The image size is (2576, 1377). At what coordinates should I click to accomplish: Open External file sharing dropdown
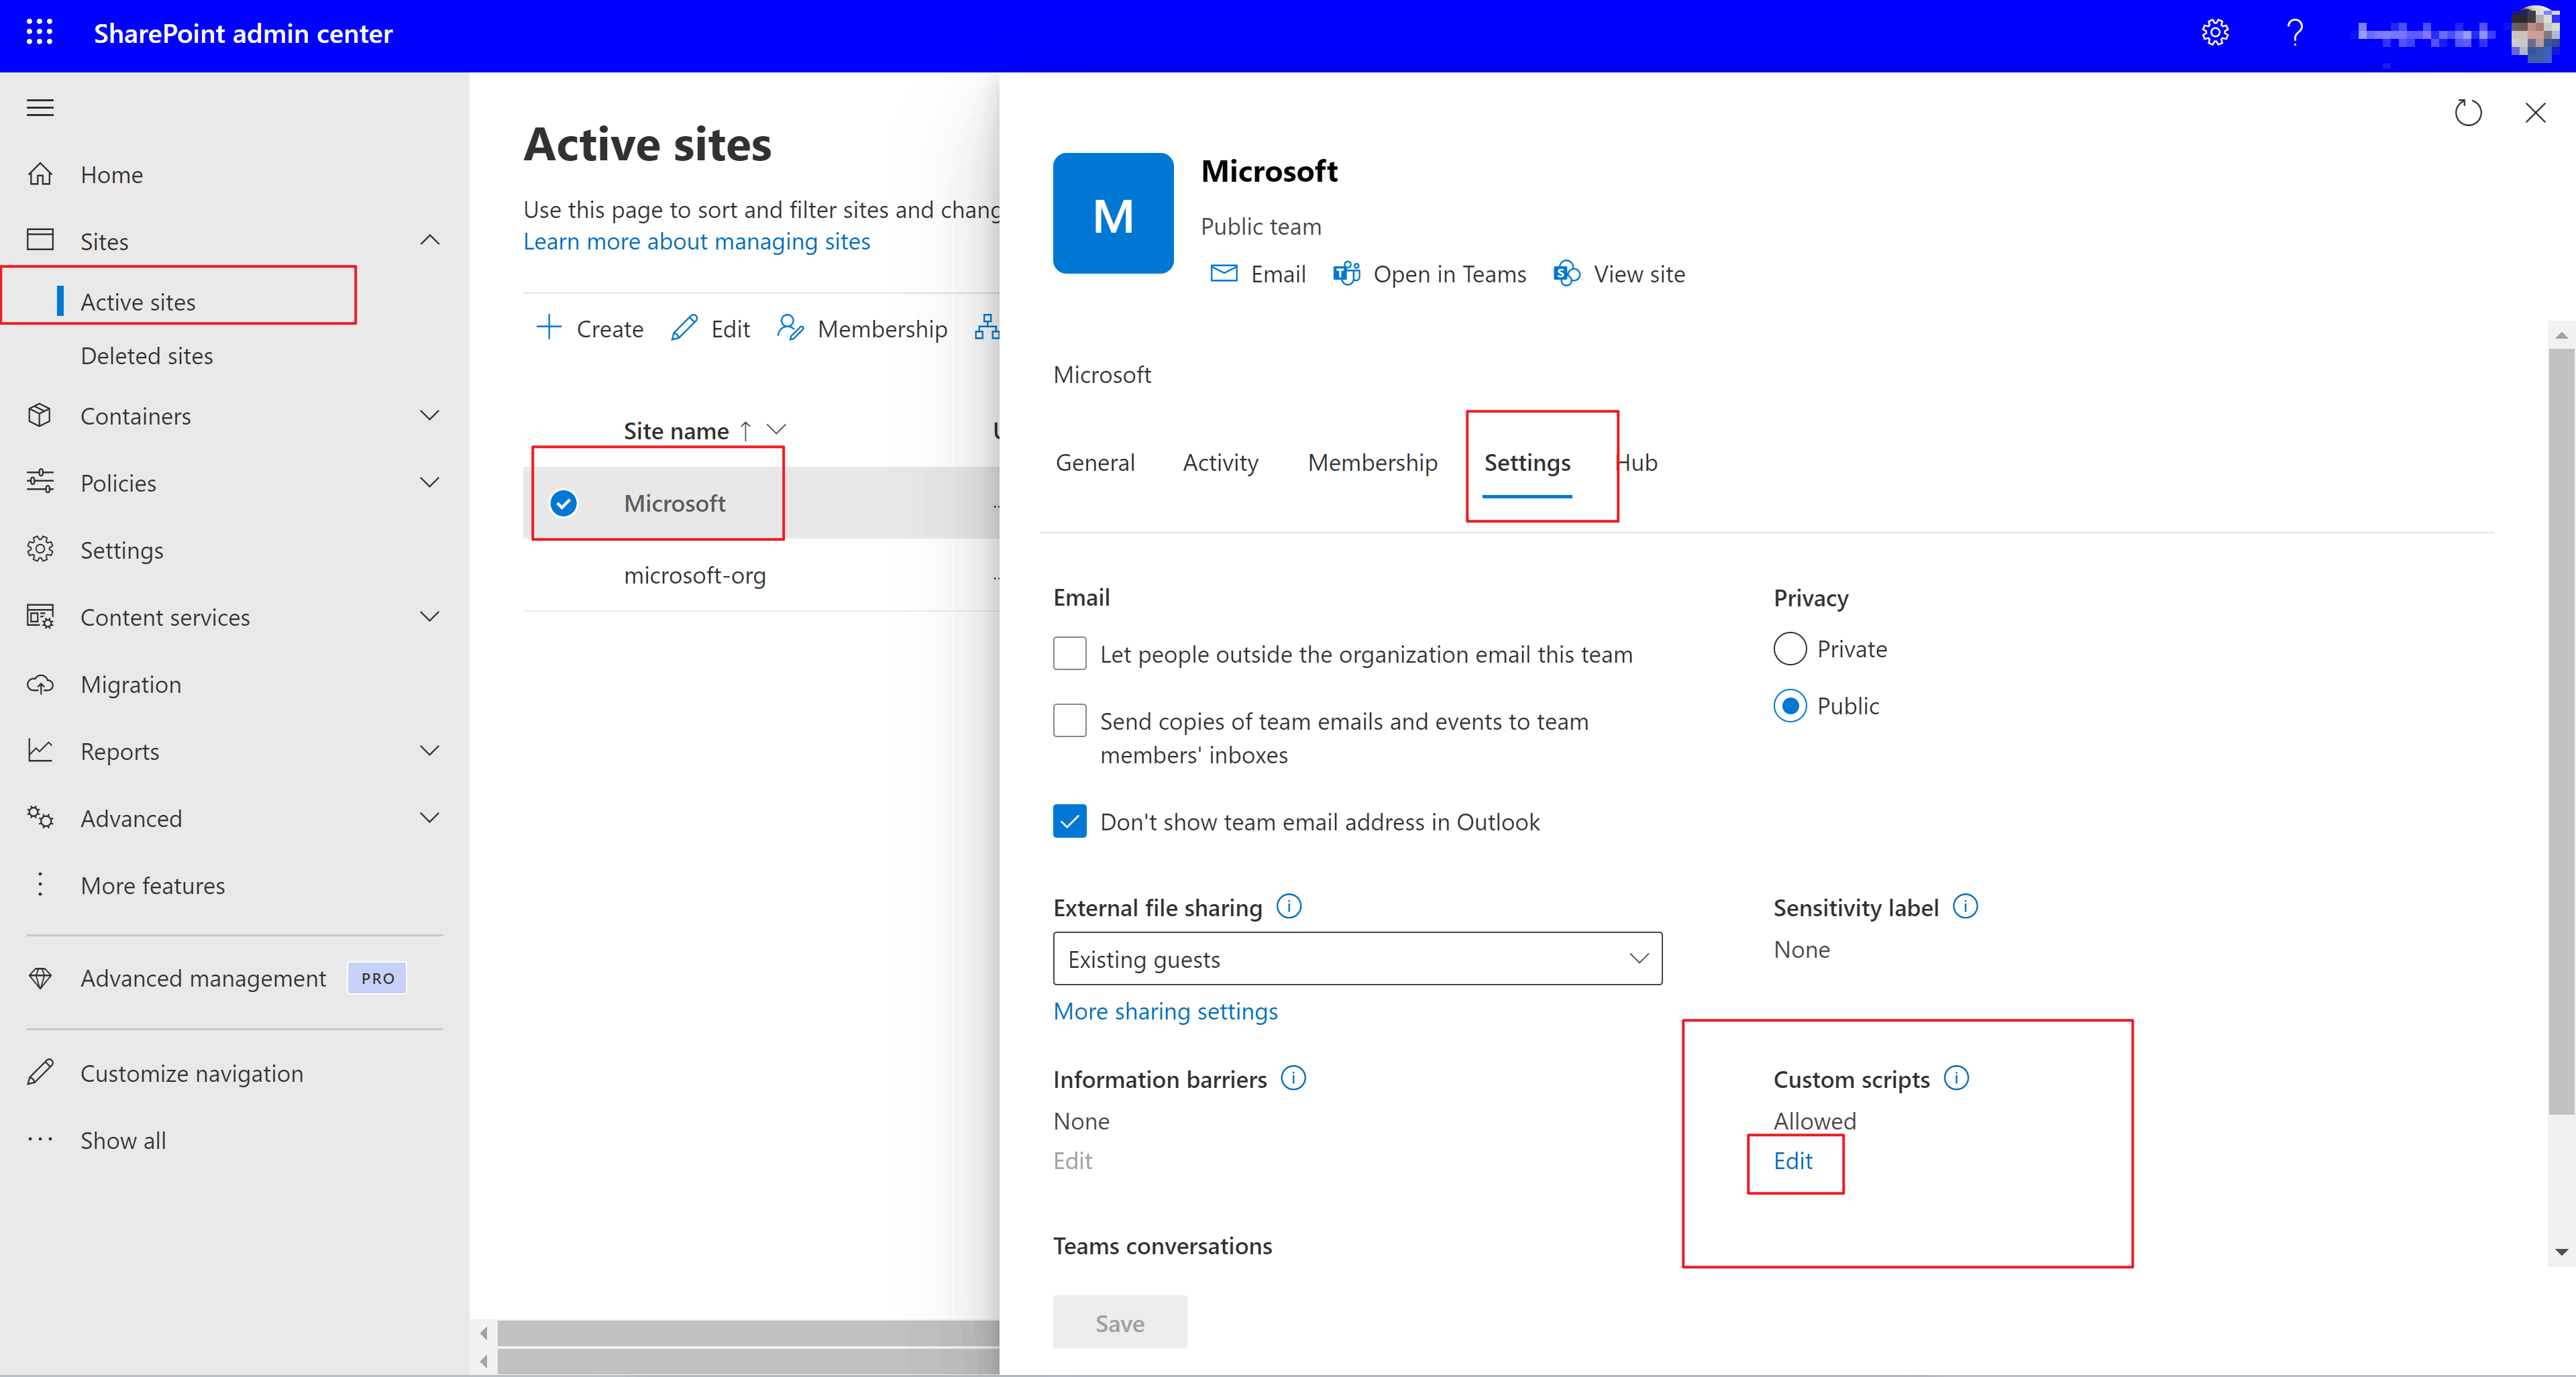[1357, 959]
